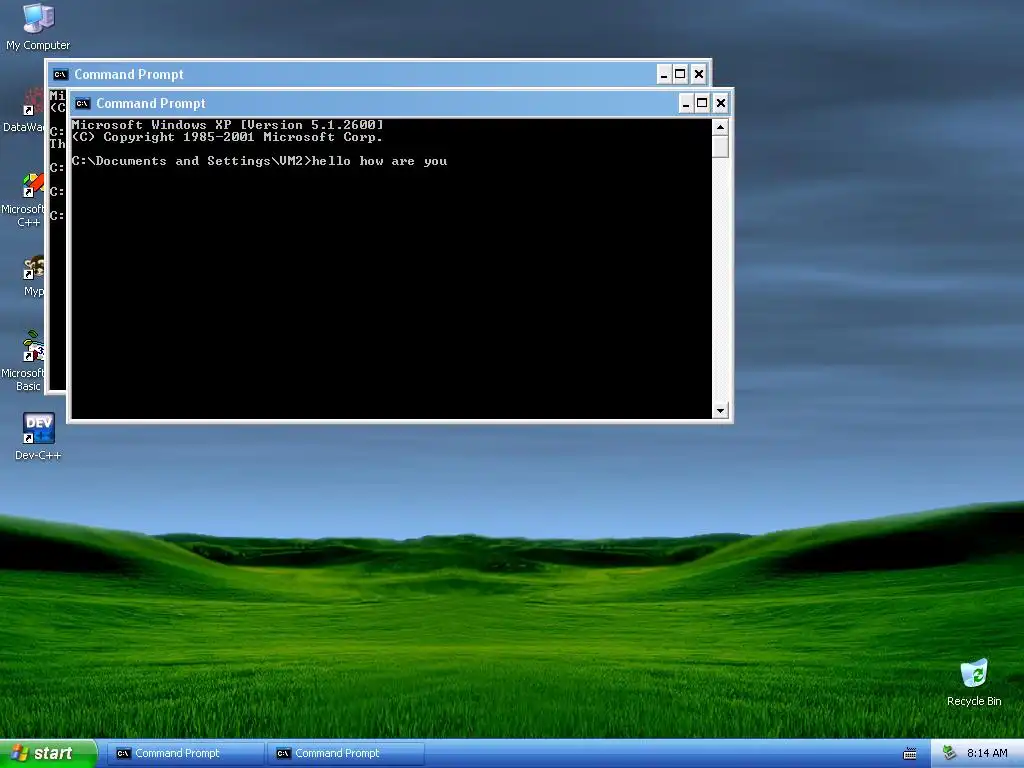The width and height of the screenshot is (1024, 768).
Task: Close the back Command Prompt window
Action: tap(698, 74)
